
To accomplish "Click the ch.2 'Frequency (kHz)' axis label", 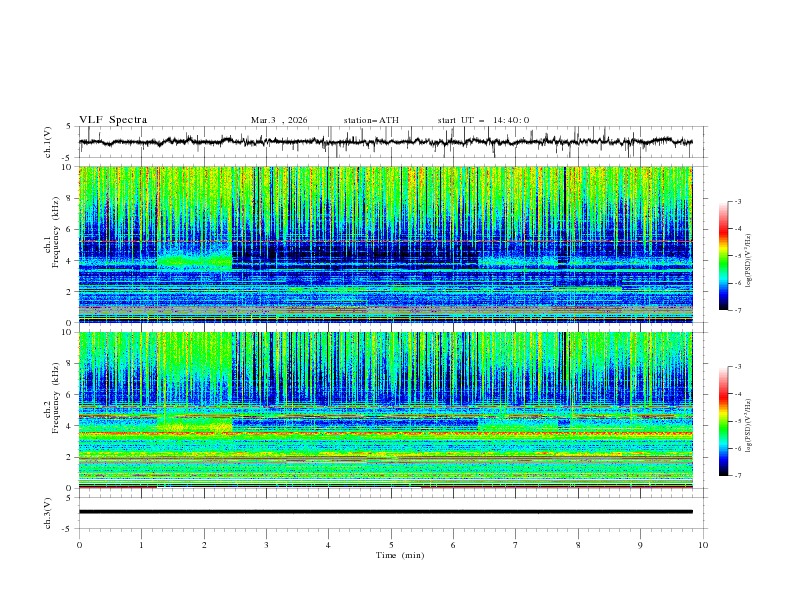I will (56, 398).
